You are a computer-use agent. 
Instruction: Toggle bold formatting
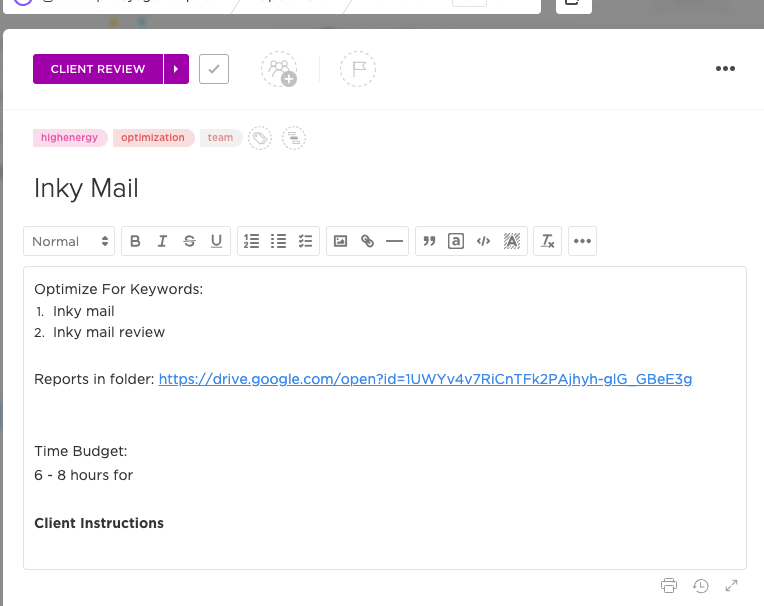[x=135, y=241]
